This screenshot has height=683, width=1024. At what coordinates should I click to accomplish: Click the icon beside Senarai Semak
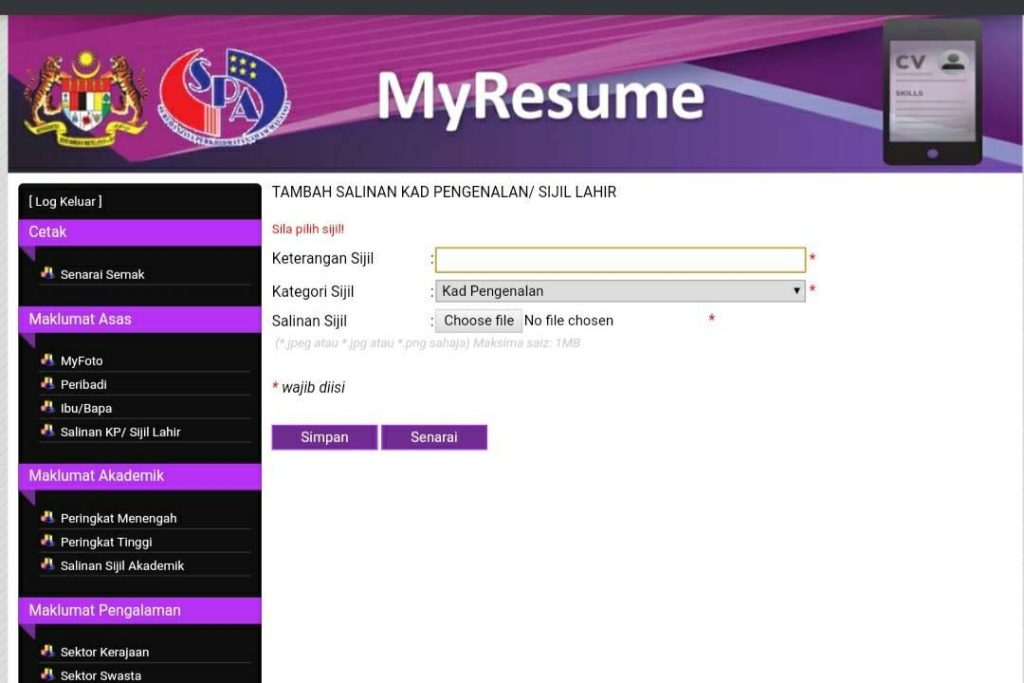pos(47,273)
